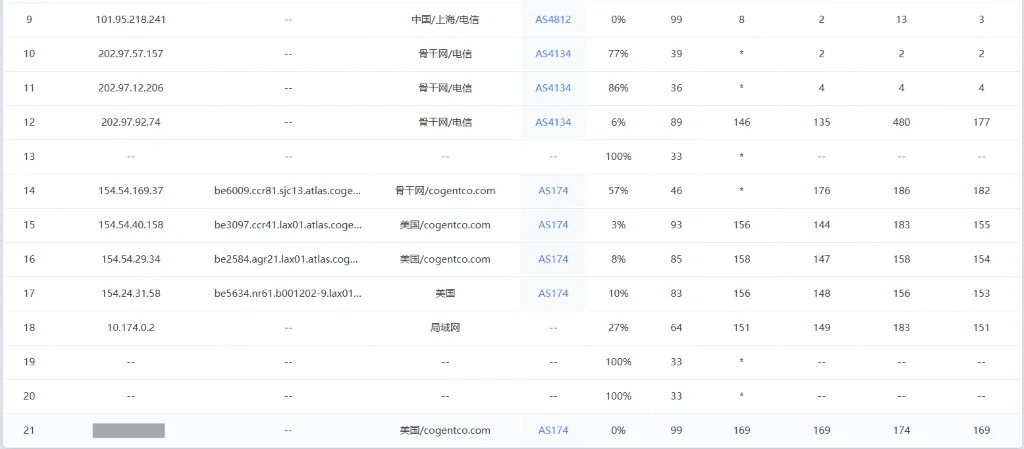This screenshot has width=1024, height=449.
Task: Click hostname be5634.nr61.b001202-9.lax01...
Action: point(288,293)
